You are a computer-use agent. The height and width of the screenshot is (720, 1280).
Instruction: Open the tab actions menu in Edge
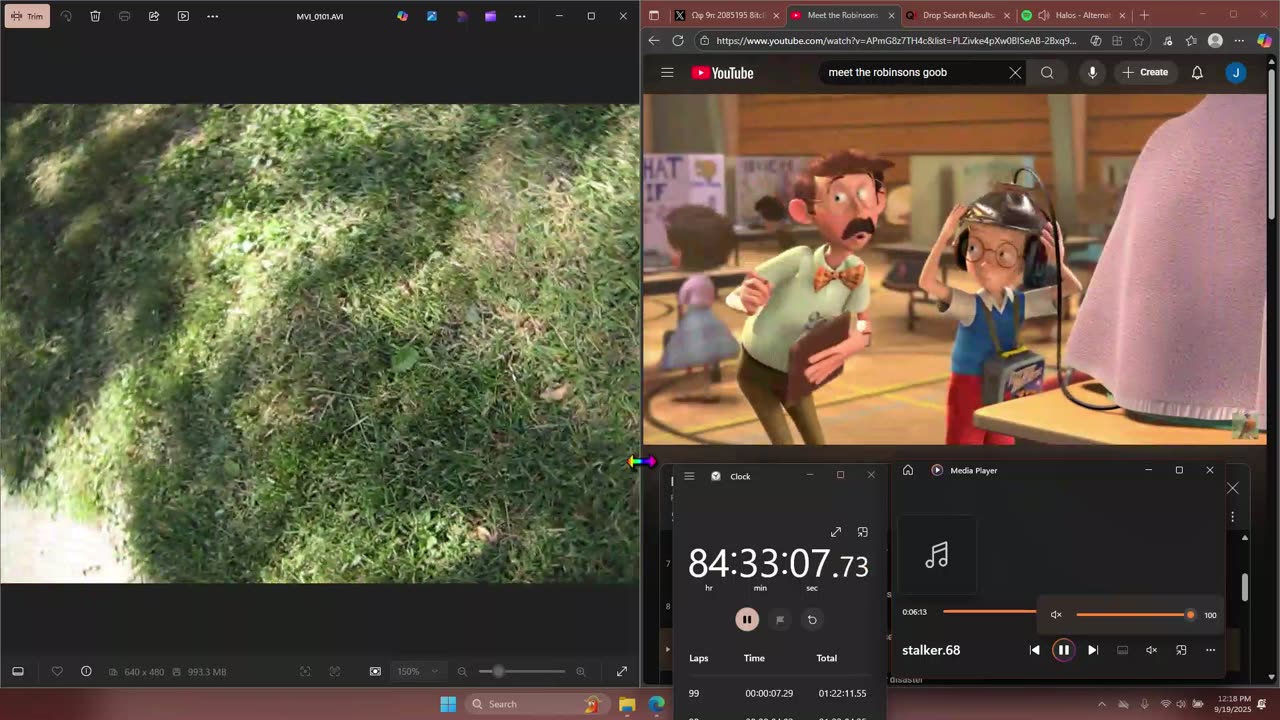click(654, 15)
